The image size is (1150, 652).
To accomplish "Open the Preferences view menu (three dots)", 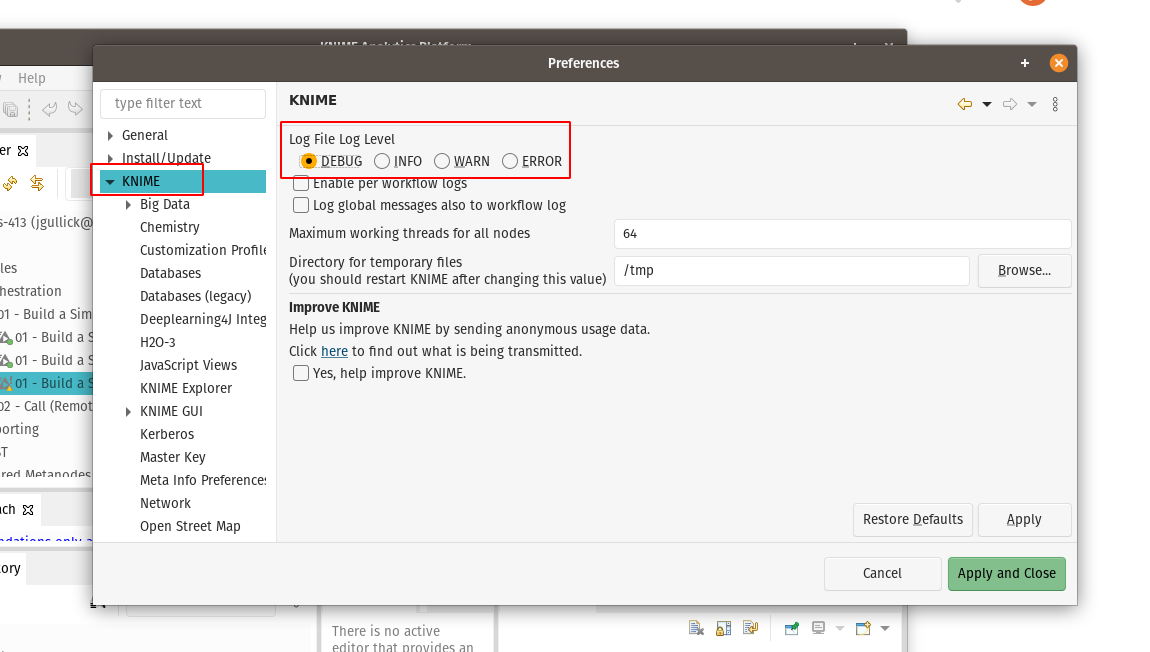I will coord(1055,104).
